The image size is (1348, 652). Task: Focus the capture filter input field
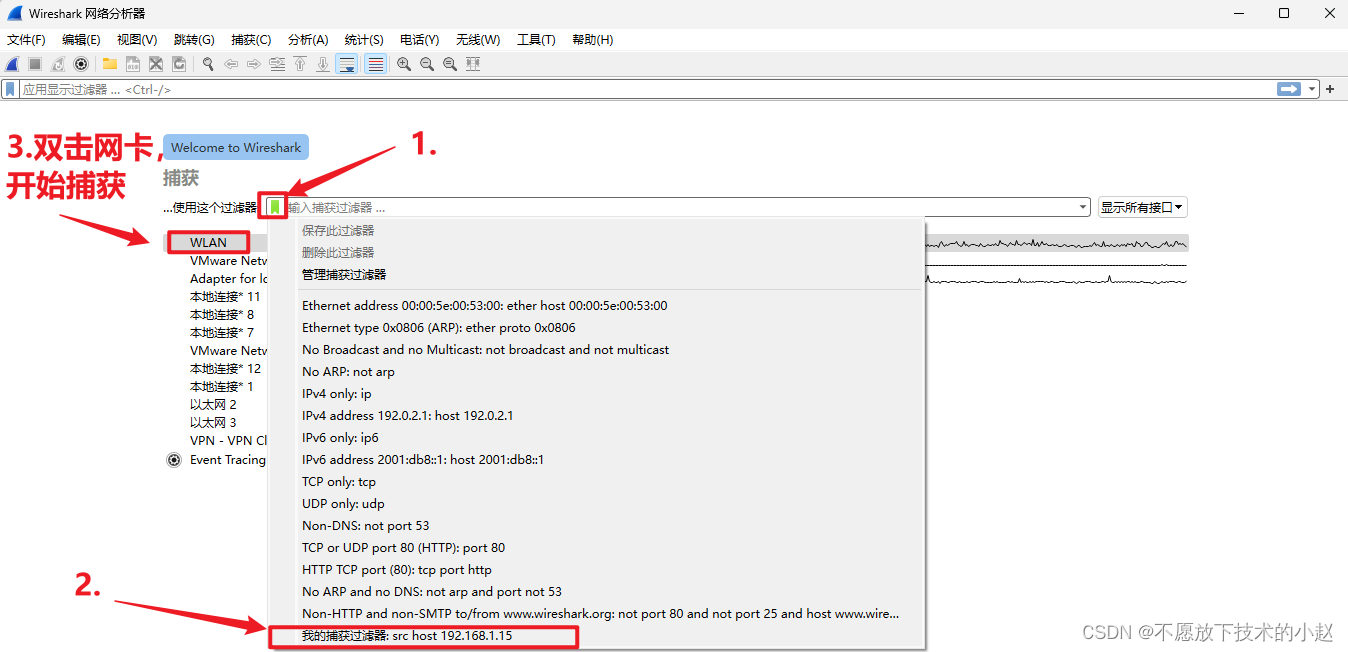click(x=681, y=208)
